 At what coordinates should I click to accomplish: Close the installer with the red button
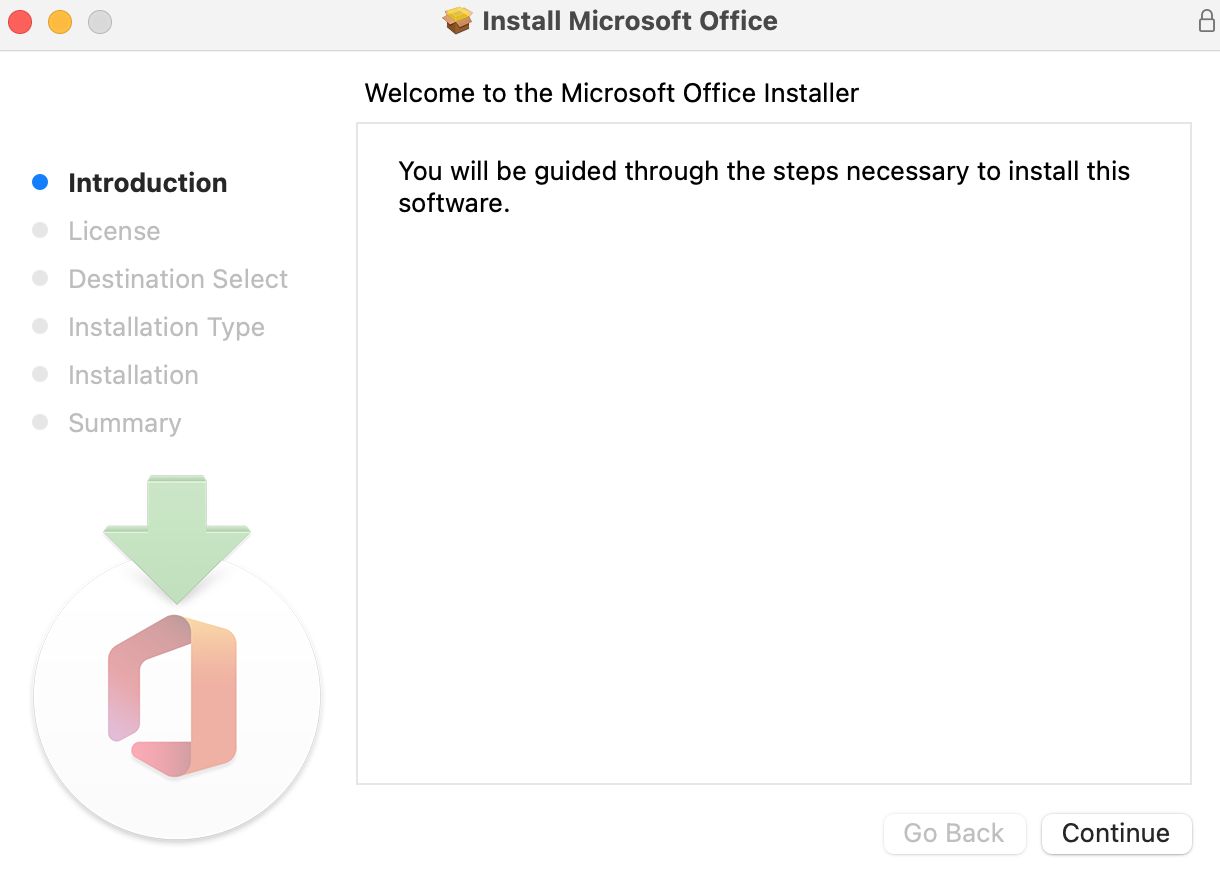tap(20, 21)
